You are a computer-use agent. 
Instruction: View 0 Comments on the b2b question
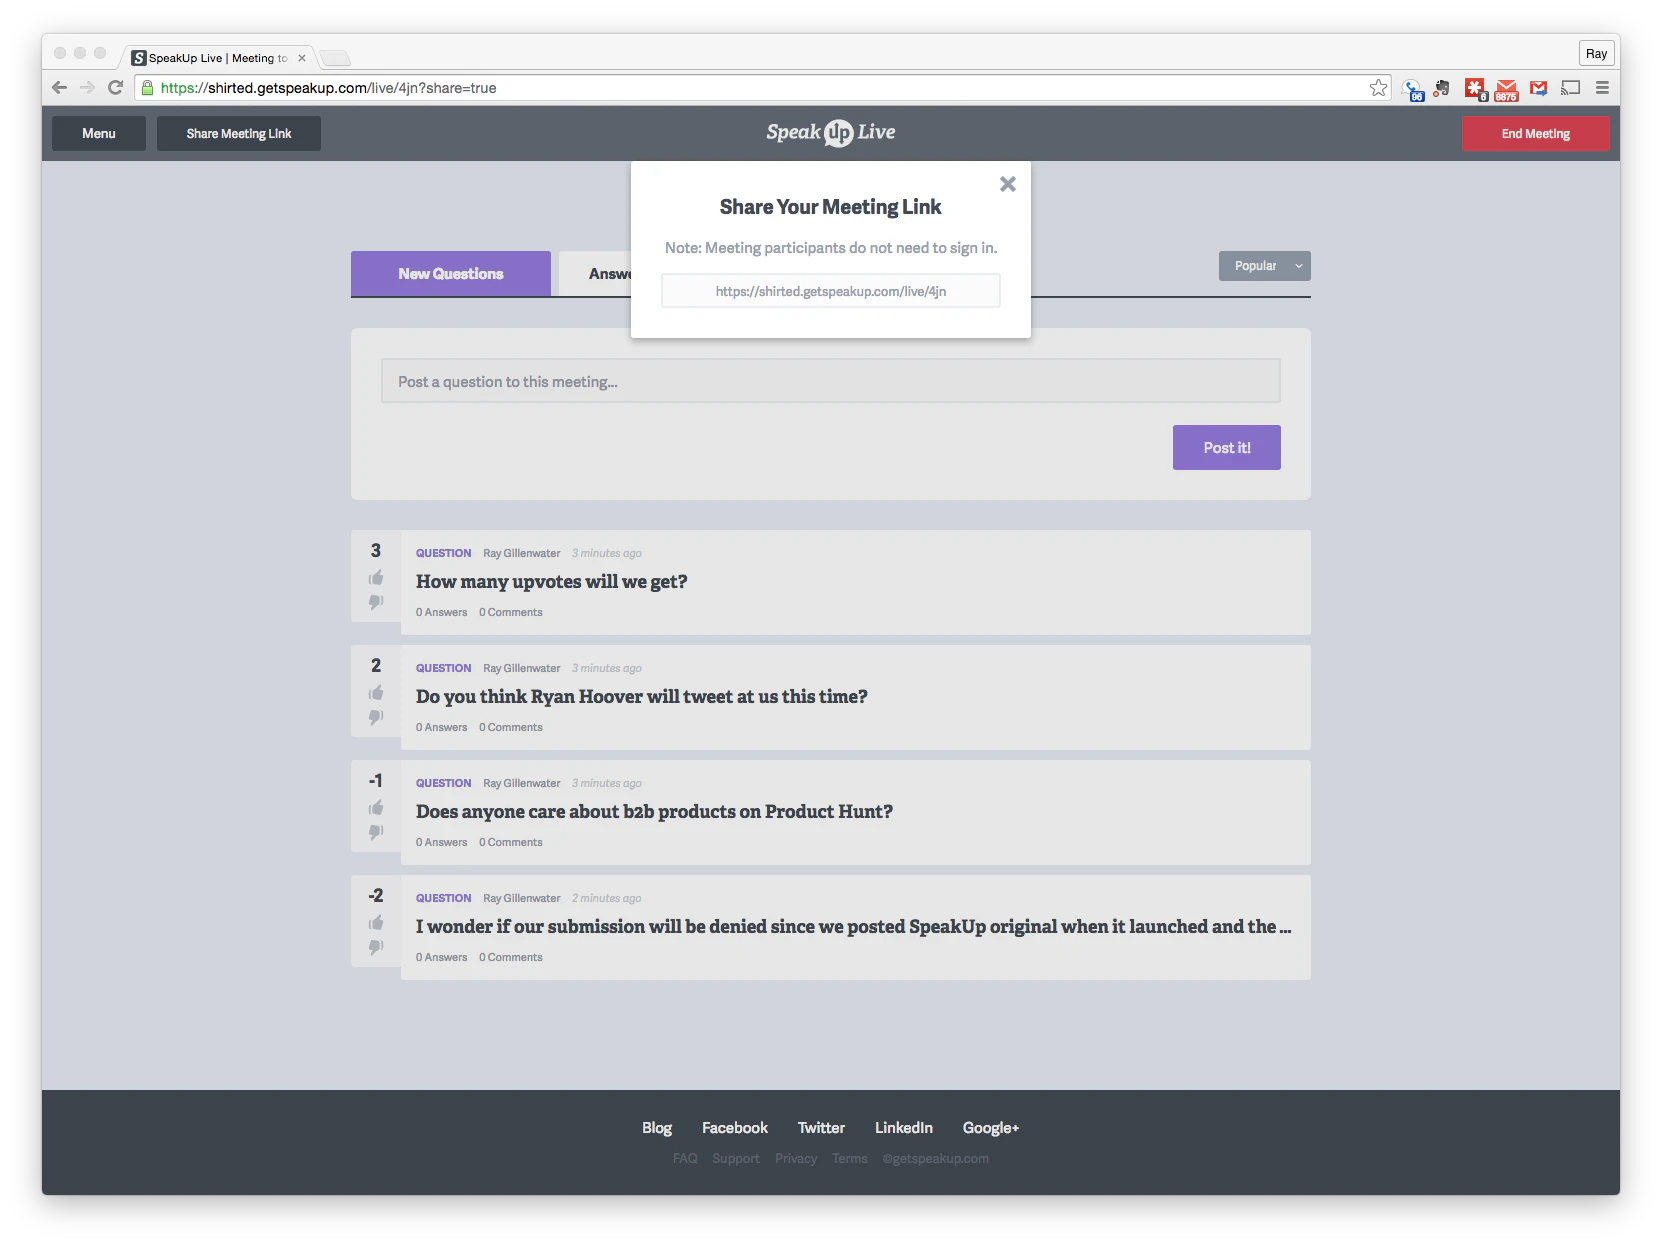(511, 843)
